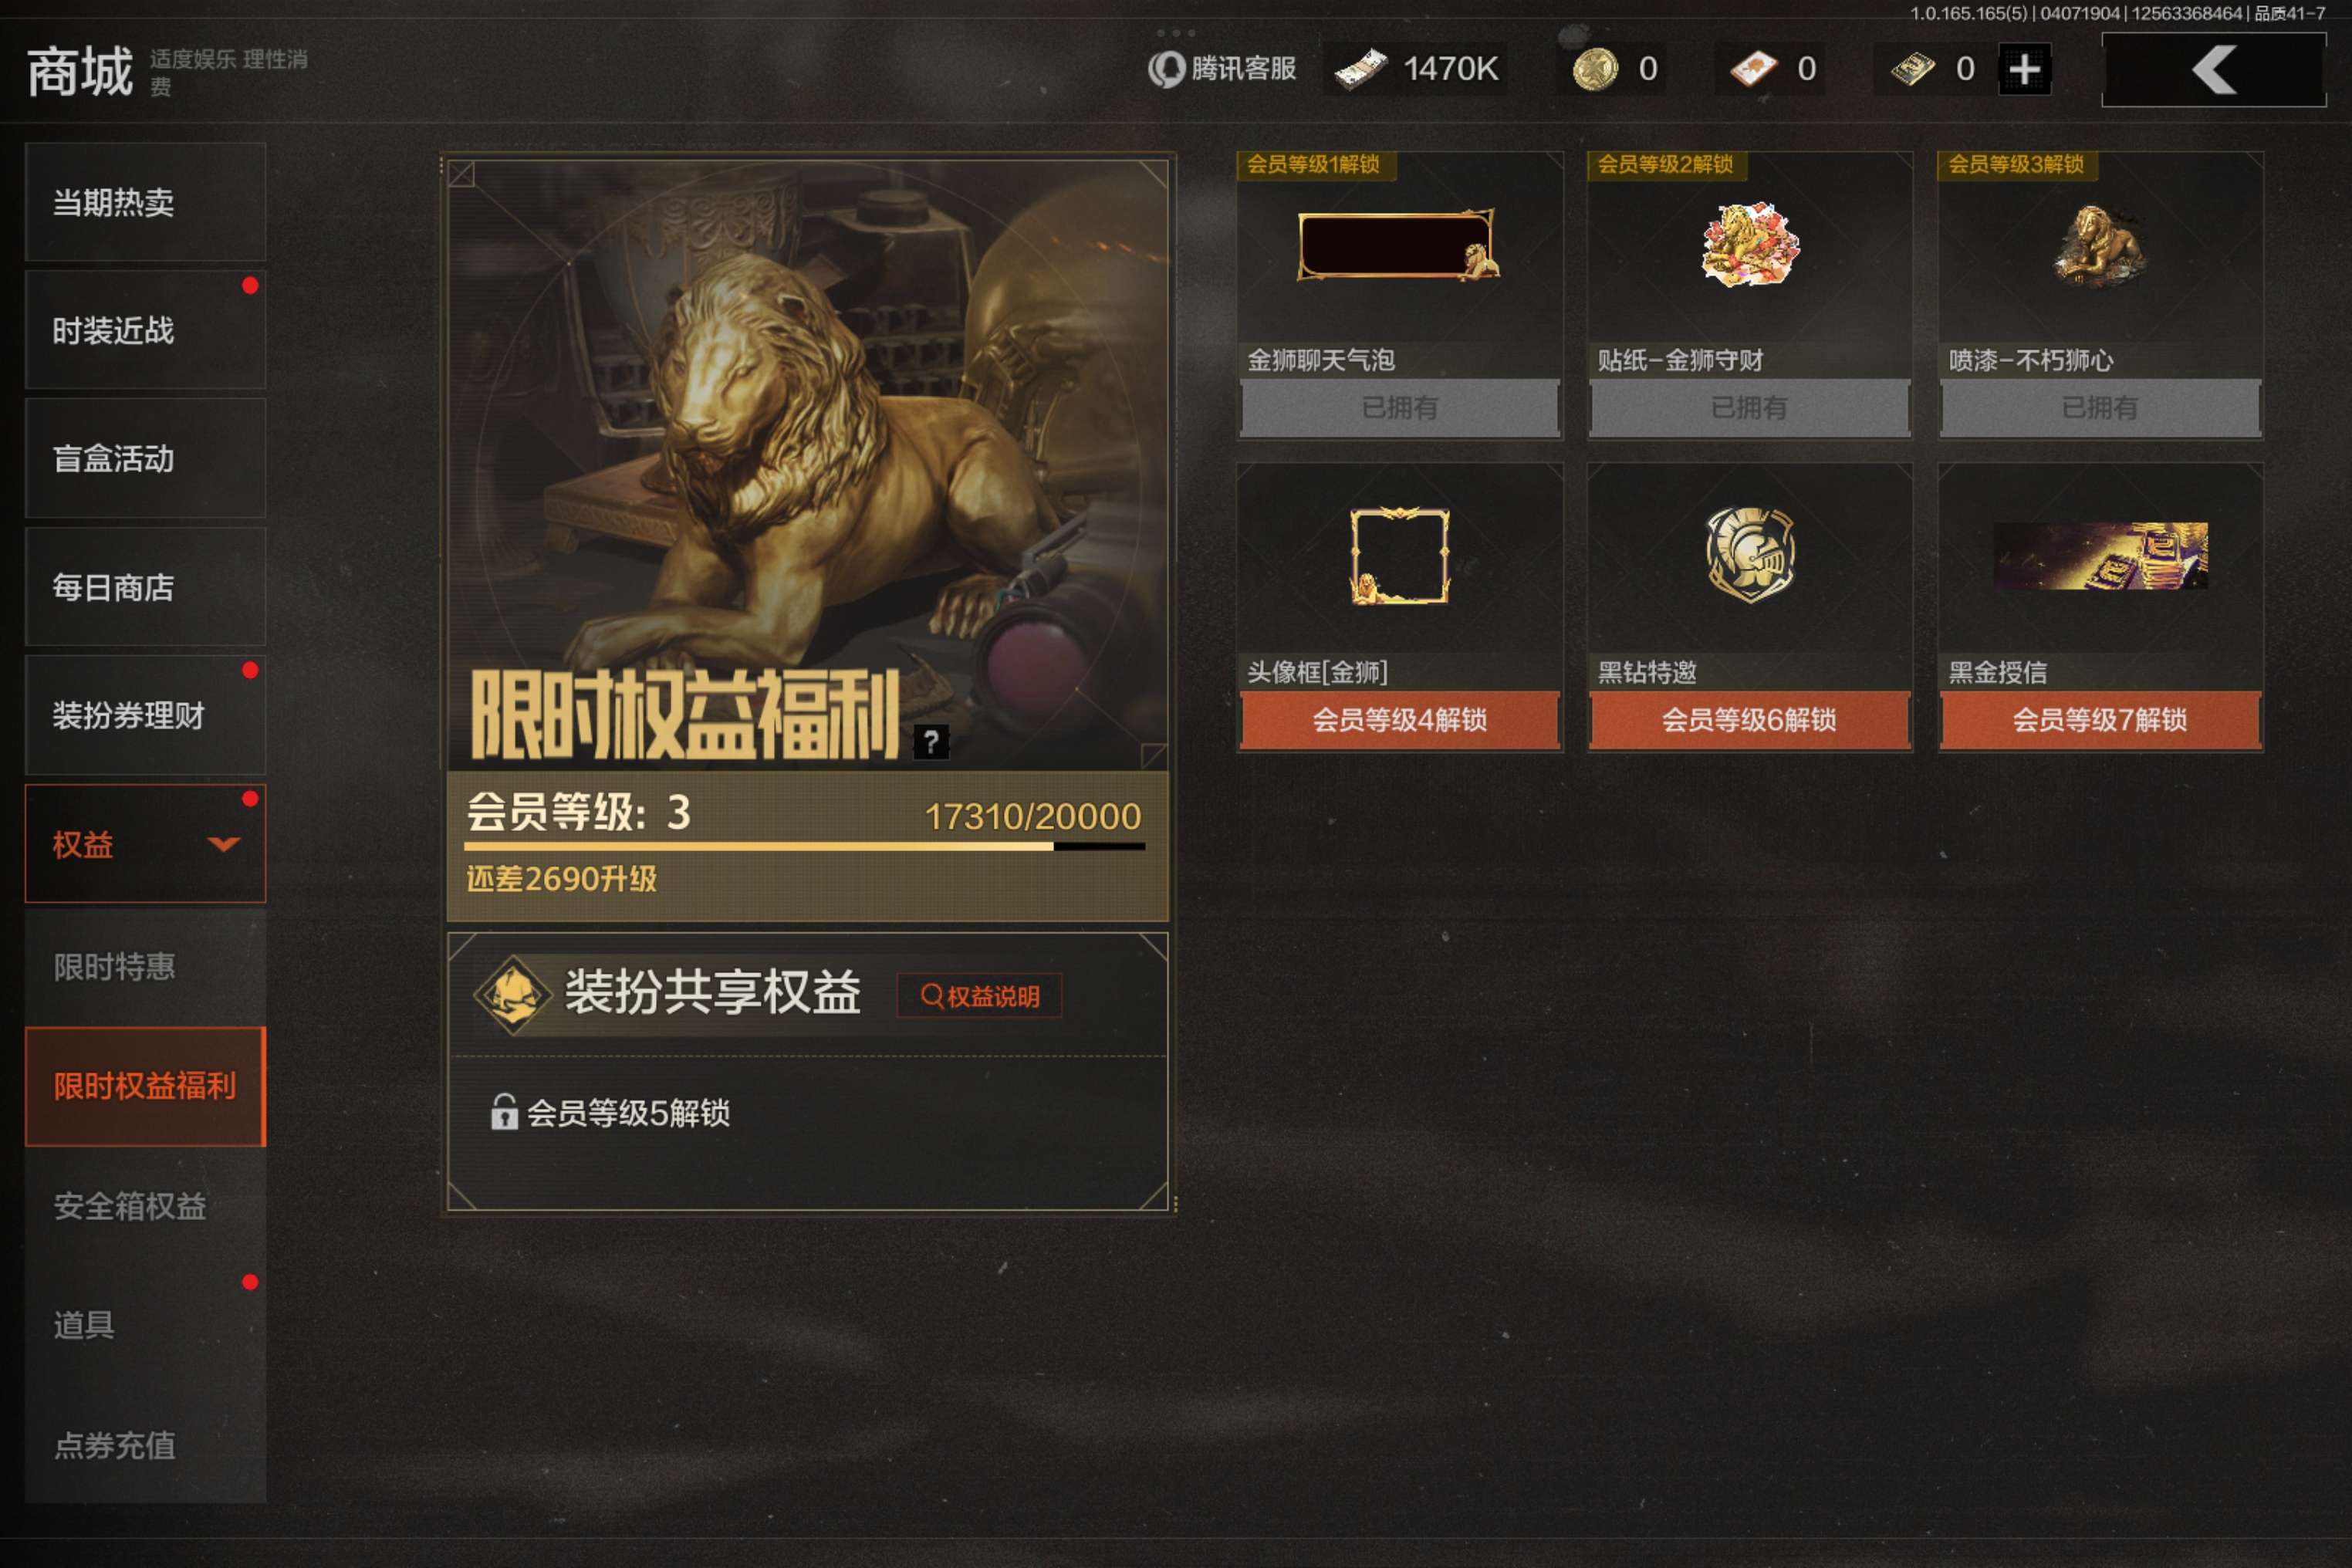Select the golden lion chat bubble thumbnail

(1399, 244)
